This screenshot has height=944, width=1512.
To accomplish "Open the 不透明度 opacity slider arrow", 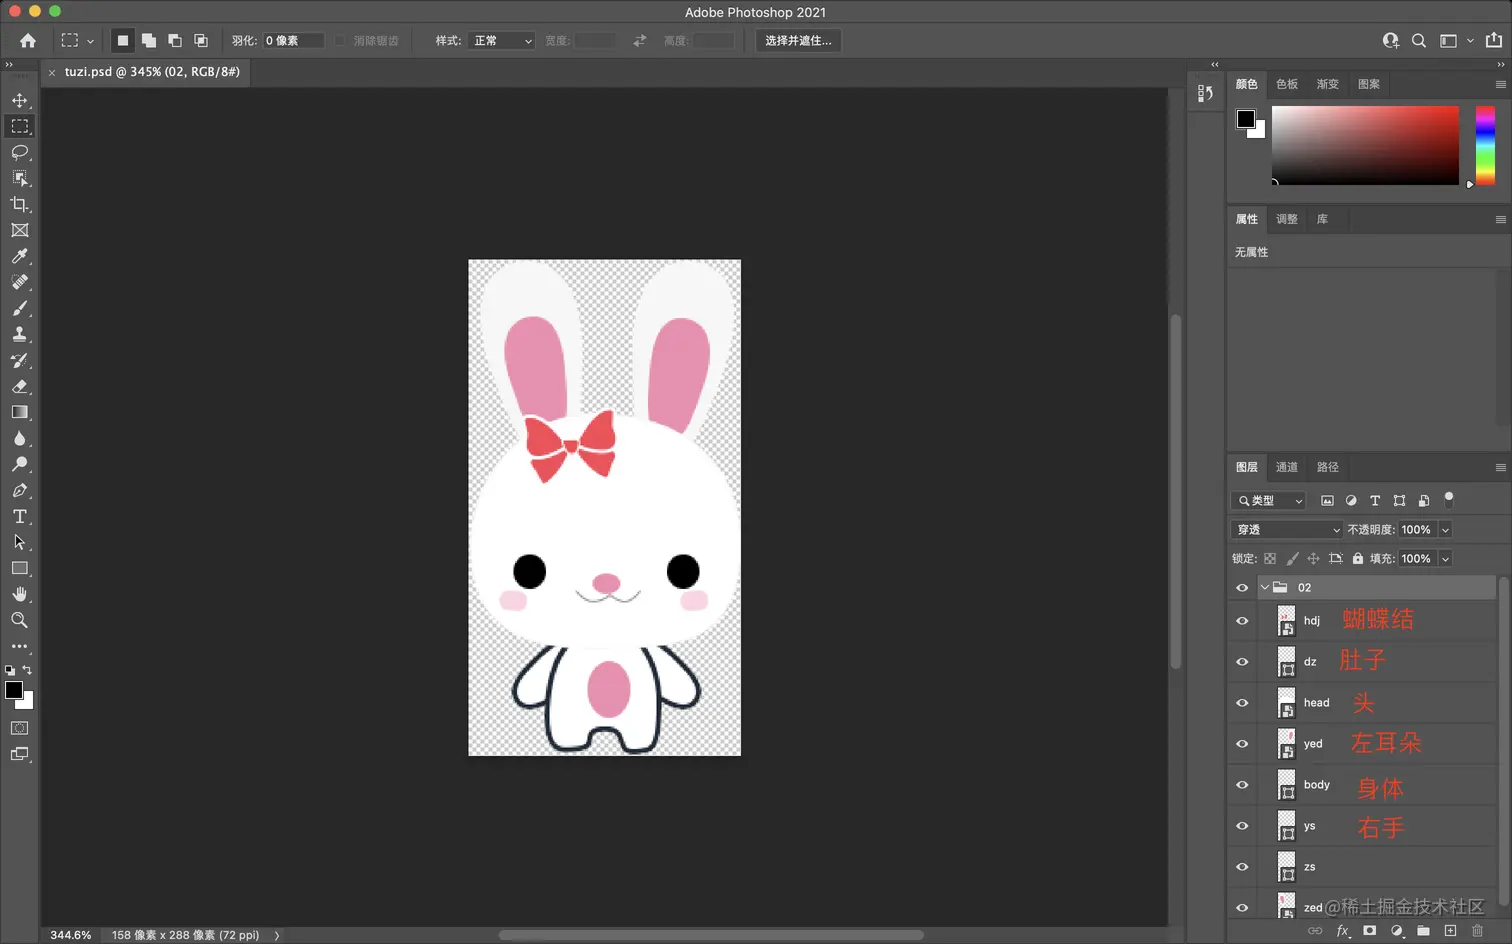I will 1445,530.
